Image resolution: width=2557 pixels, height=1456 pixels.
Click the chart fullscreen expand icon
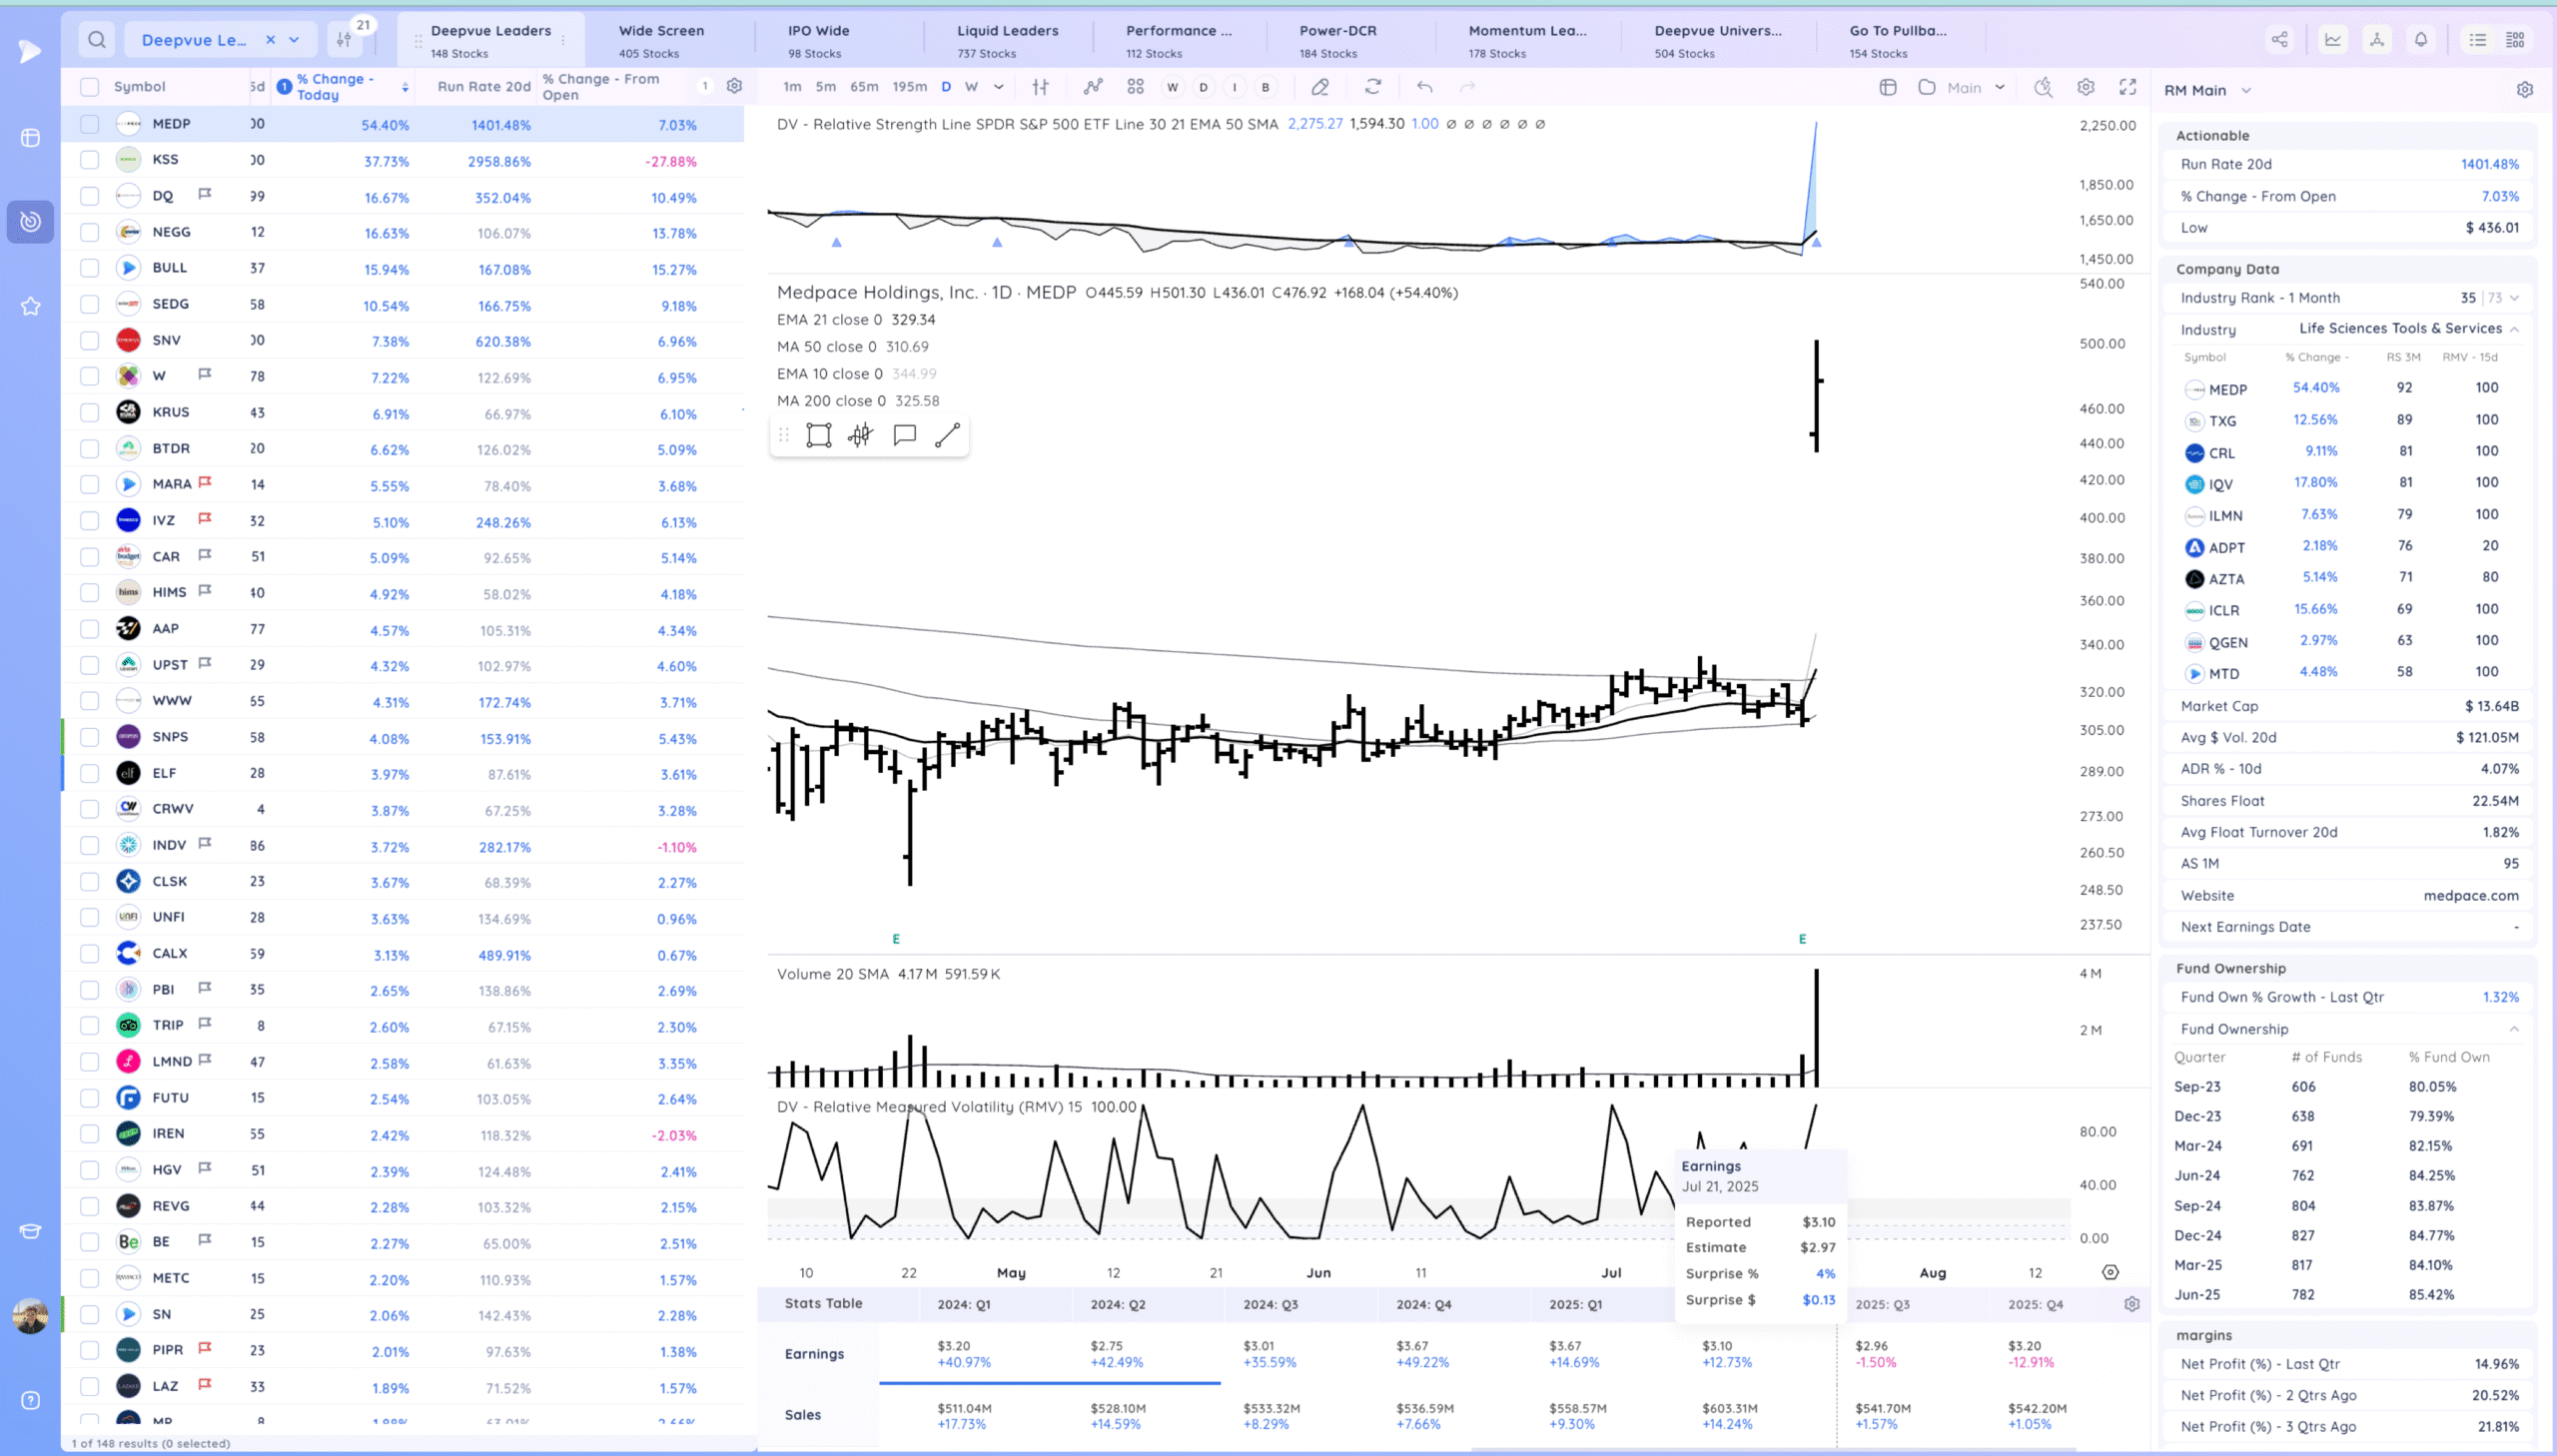click(2127, 88)
